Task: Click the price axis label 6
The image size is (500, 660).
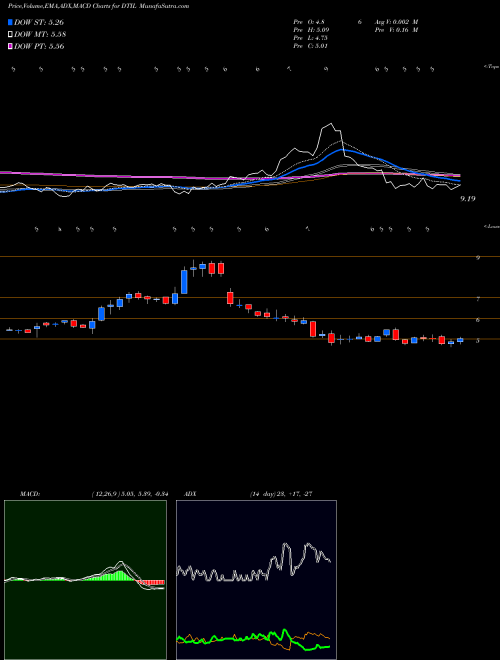Action: 478,320
